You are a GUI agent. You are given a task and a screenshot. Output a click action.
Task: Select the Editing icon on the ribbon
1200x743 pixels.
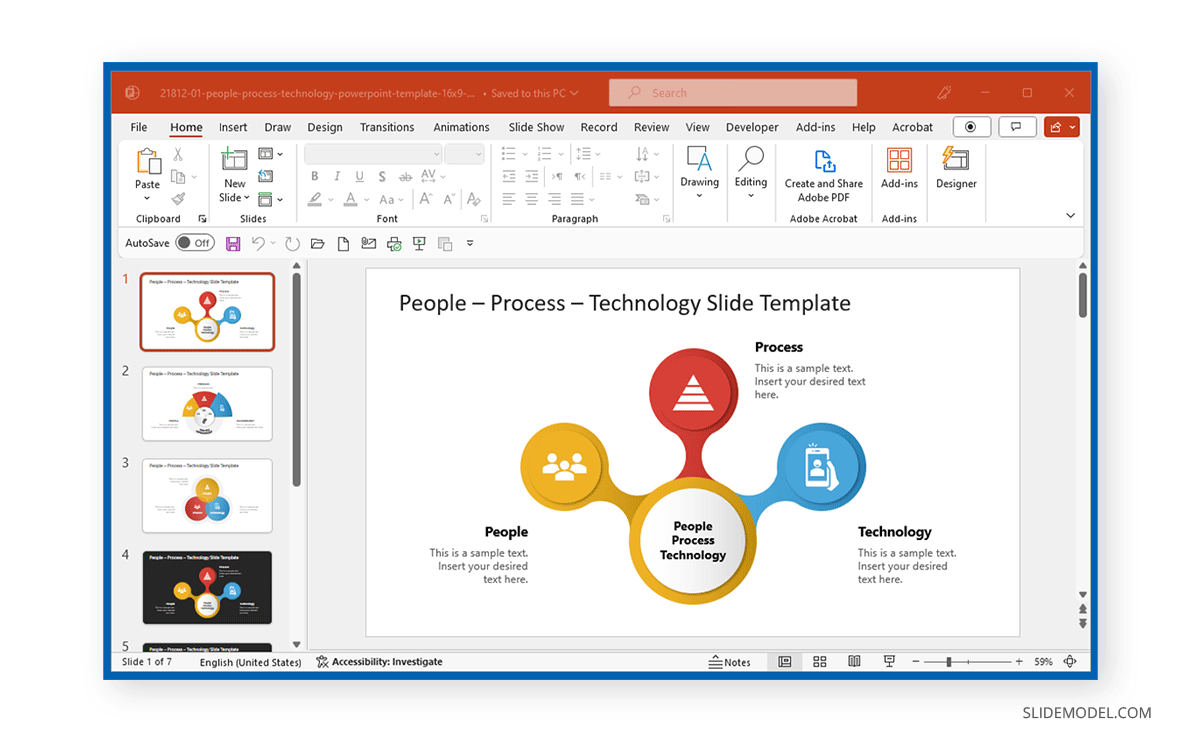(x=751, y=170)
